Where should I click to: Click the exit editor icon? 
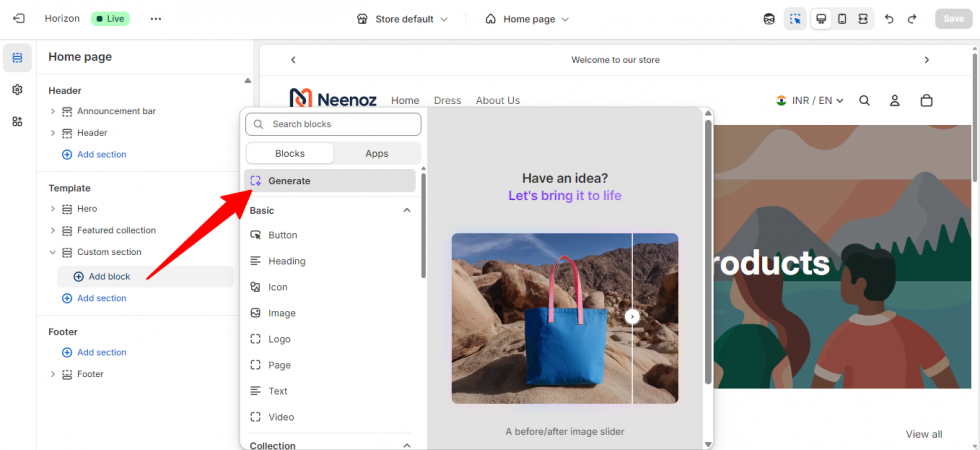pos(19,19)
